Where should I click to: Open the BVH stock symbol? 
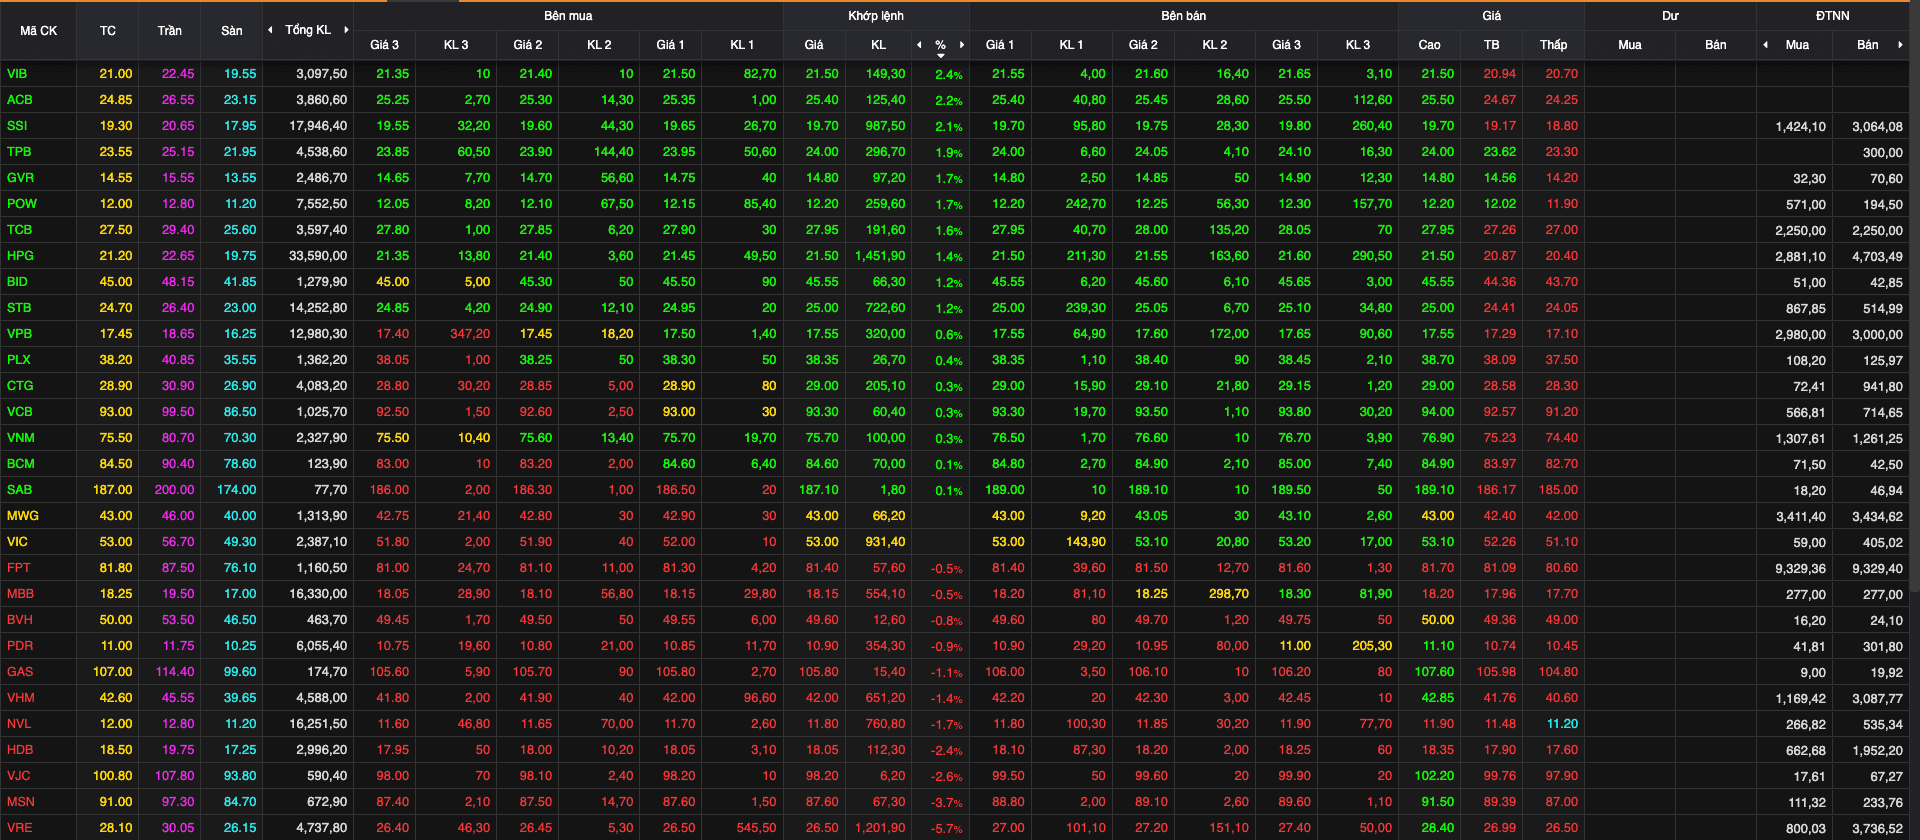click(19, 620)
